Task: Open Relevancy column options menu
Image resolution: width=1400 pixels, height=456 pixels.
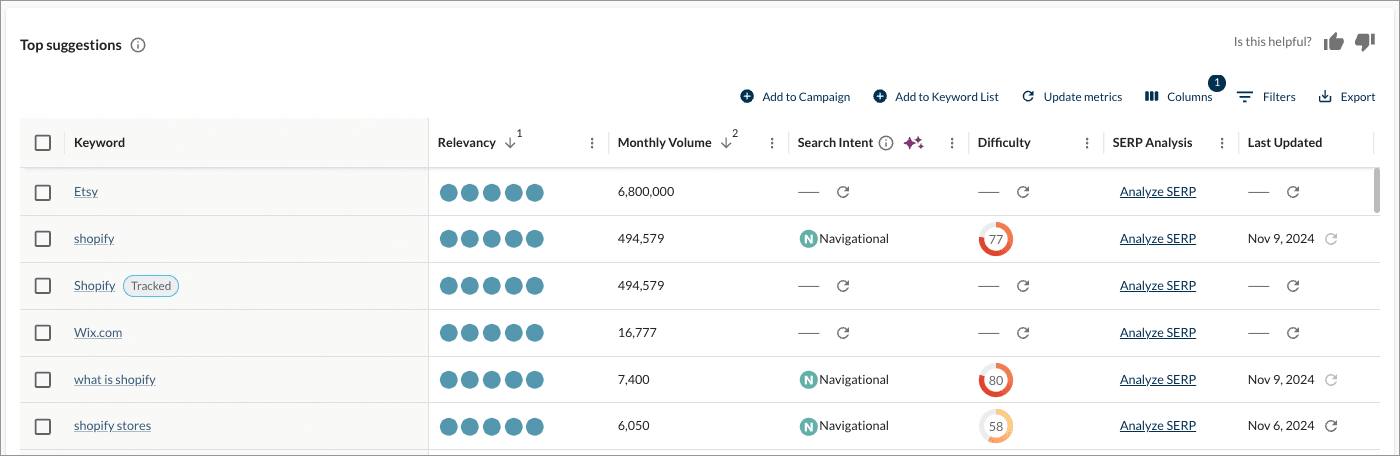Action: click(592, 143)
